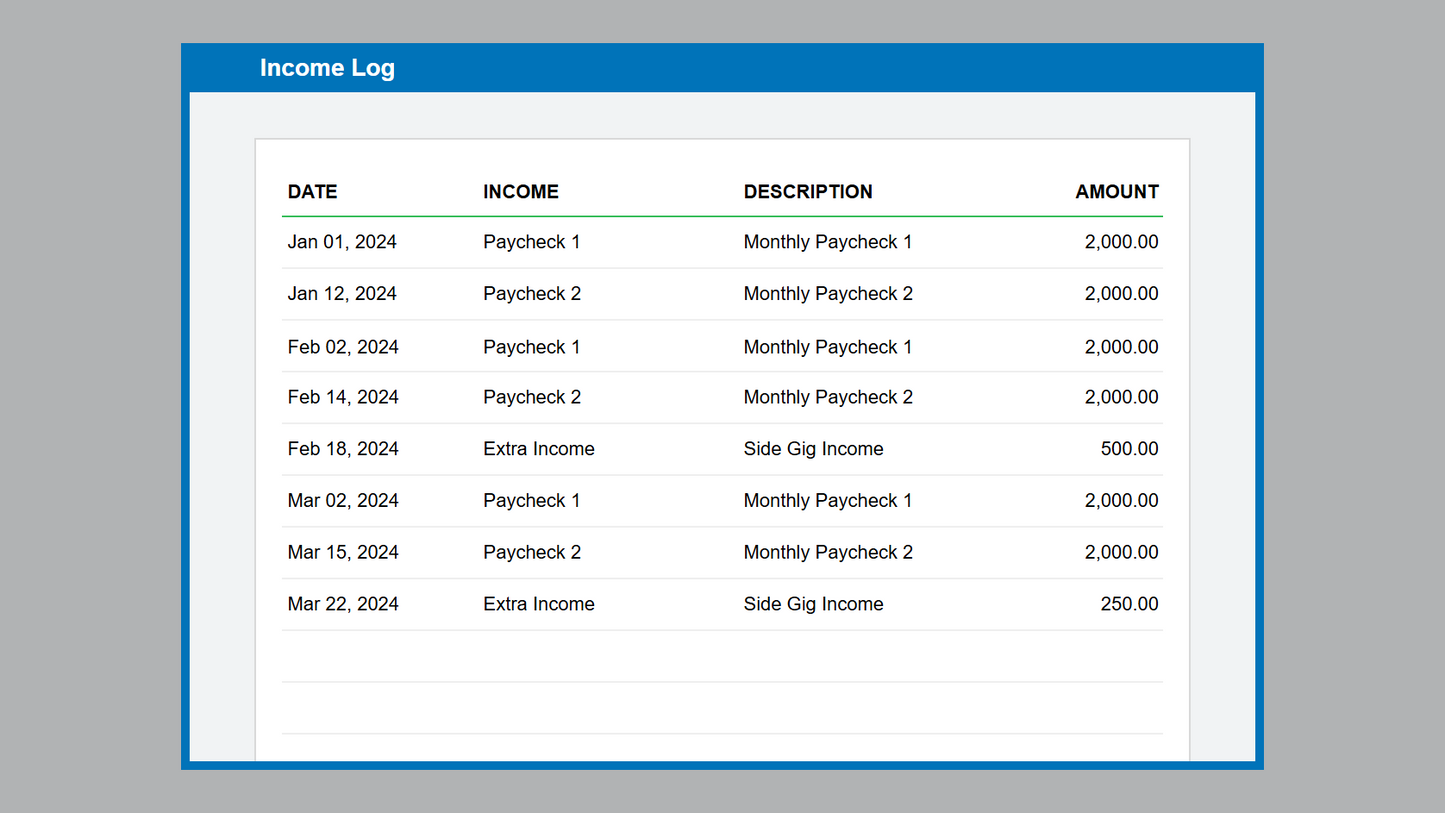1445x813 pixels.
Task: Select Paycheck 2 in the Feb 14 row
Action: coord(532,397)
